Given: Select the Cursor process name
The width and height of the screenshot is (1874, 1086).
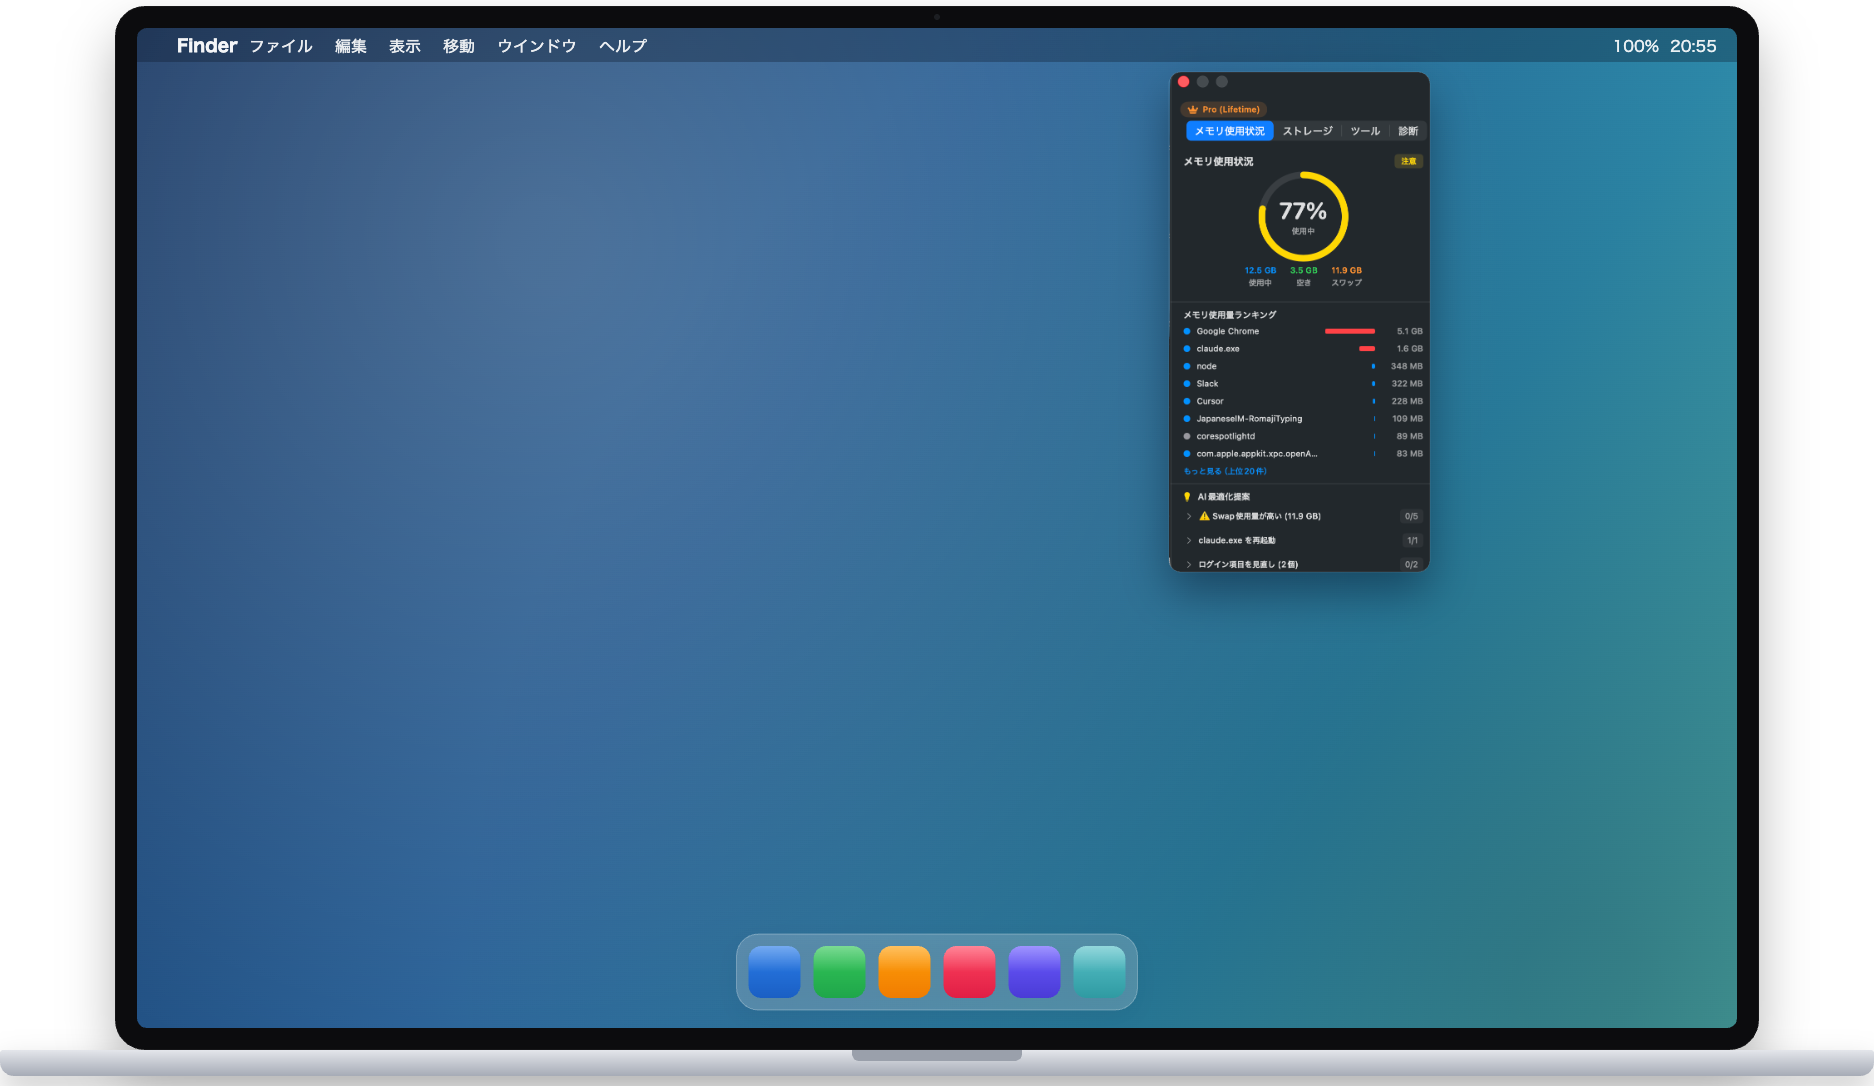Looking at the screenshot, I should 1210,401.
